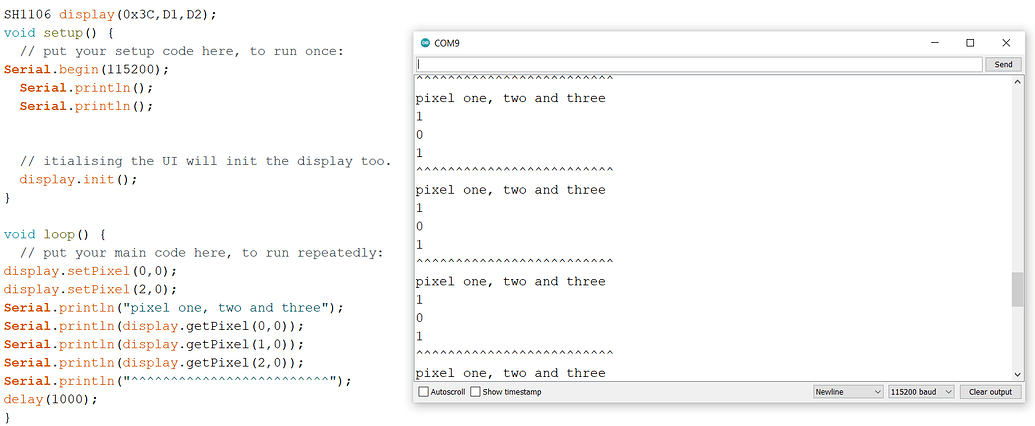Focus the serial message input field

699,64
